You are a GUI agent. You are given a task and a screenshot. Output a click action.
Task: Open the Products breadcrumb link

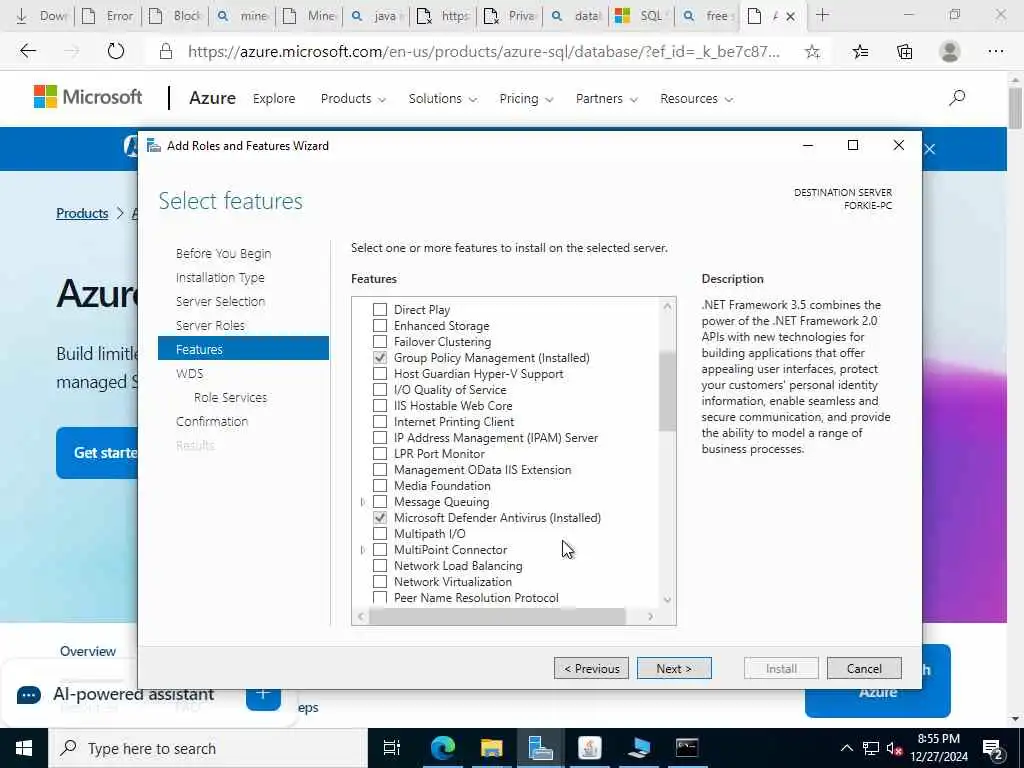pos(82,213)
